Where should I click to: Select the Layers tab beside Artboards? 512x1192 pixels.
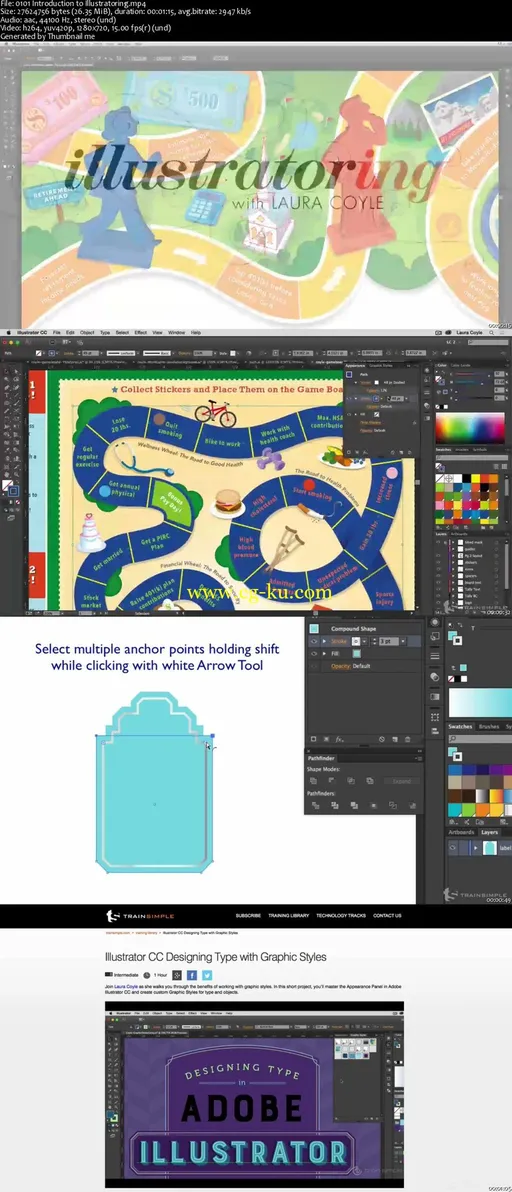tap(490, 832)
